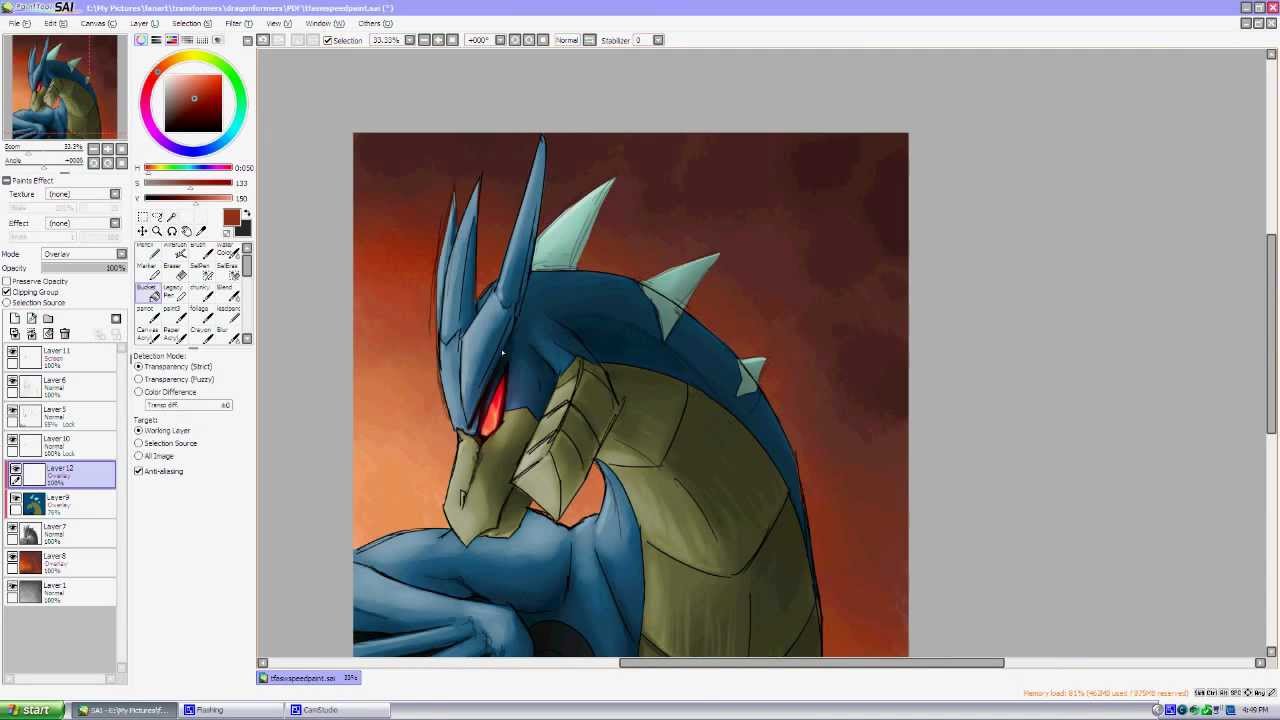Select Layer 7 in the layer list
The image size is (1280, 720).
(x=62, y=533)
